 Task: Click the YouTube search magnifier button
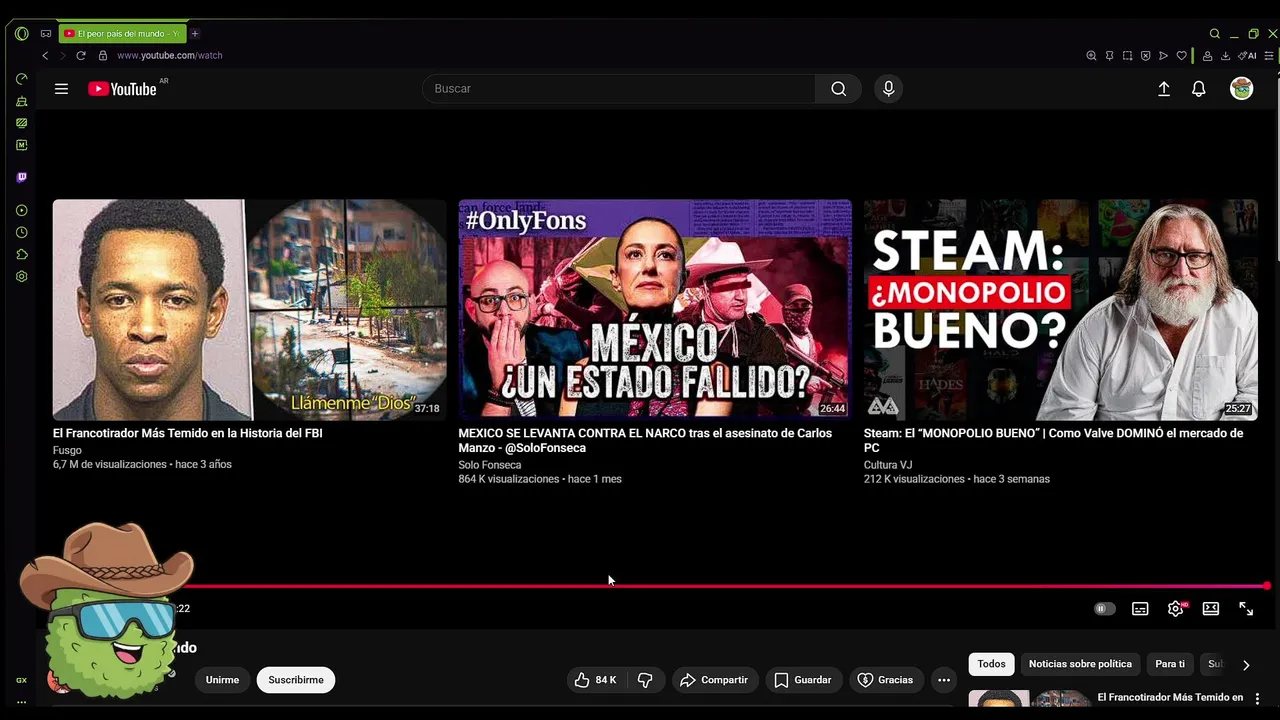click(838, 89)
